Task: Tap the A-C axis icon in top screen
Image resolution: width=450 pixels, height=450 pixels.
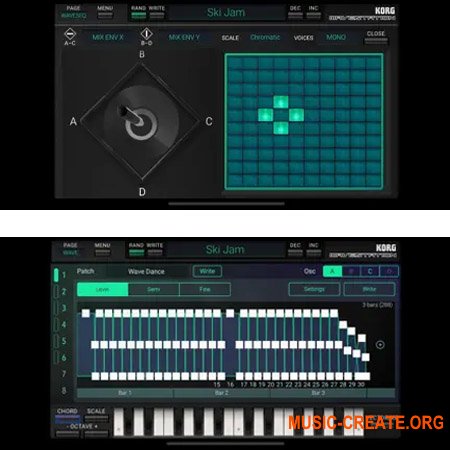Action: [70, 34]
